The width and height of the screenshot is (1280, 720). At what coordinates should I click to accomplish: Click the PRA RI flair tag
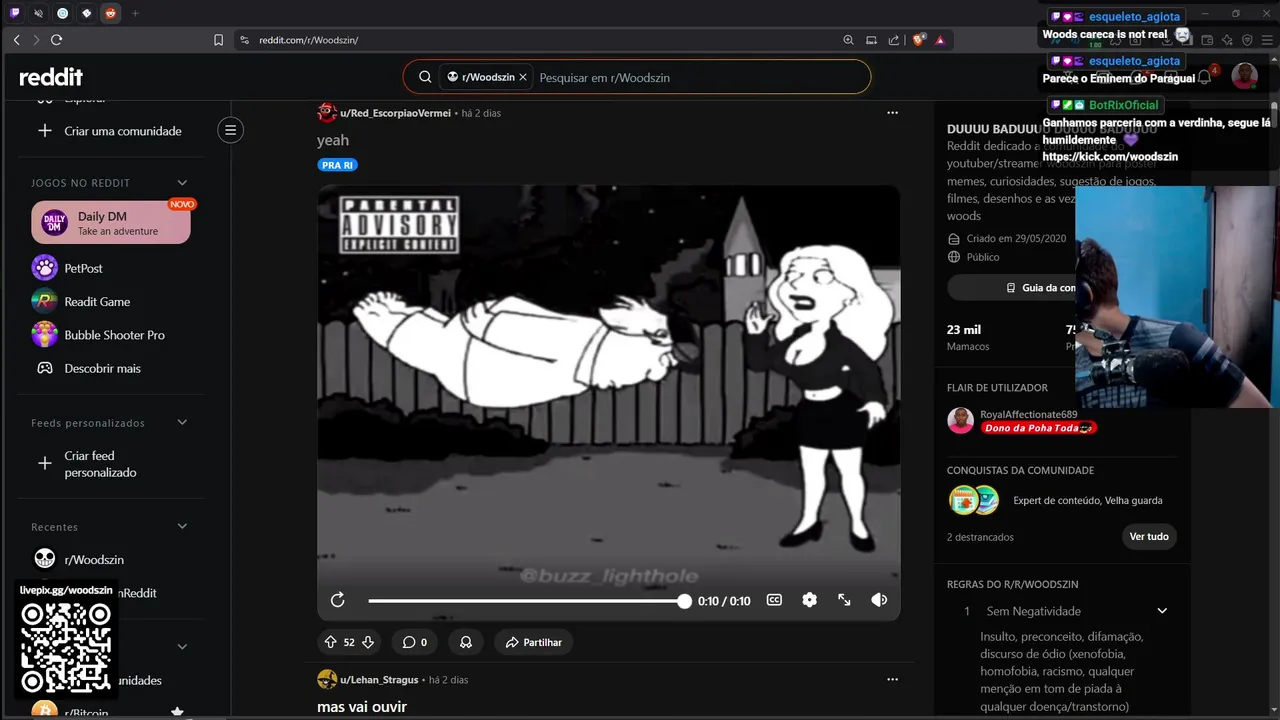tap(337, 165)
